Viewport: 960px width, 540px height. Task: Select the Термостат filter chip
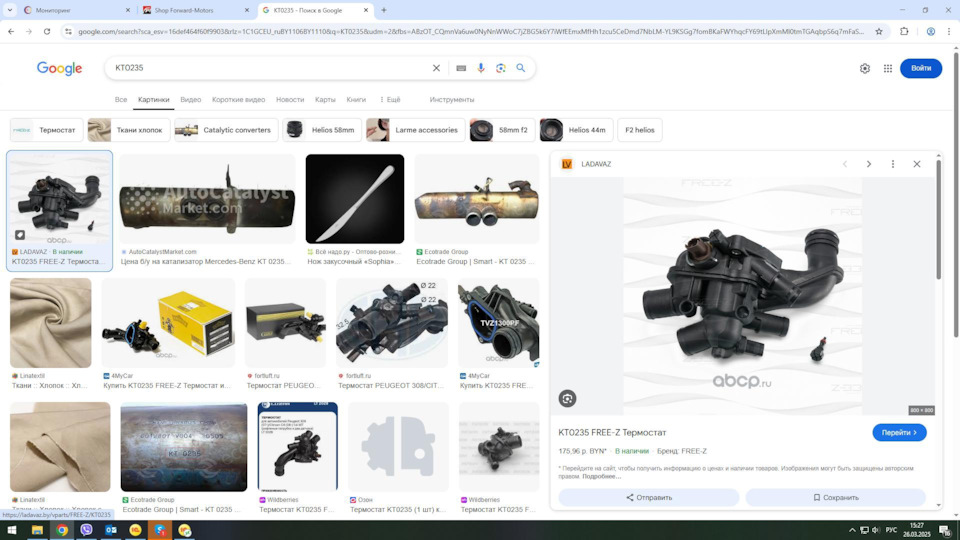point(46,130)
